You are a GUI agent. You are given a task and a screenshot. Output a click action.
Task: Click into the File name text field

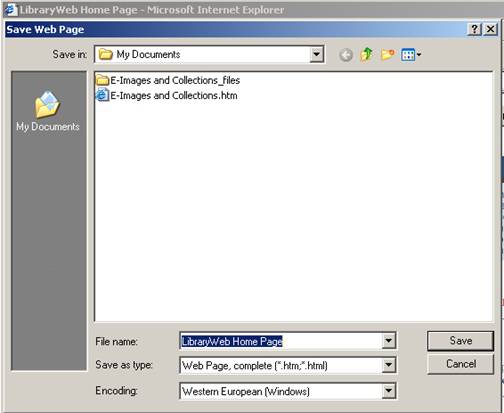point(281,341)
